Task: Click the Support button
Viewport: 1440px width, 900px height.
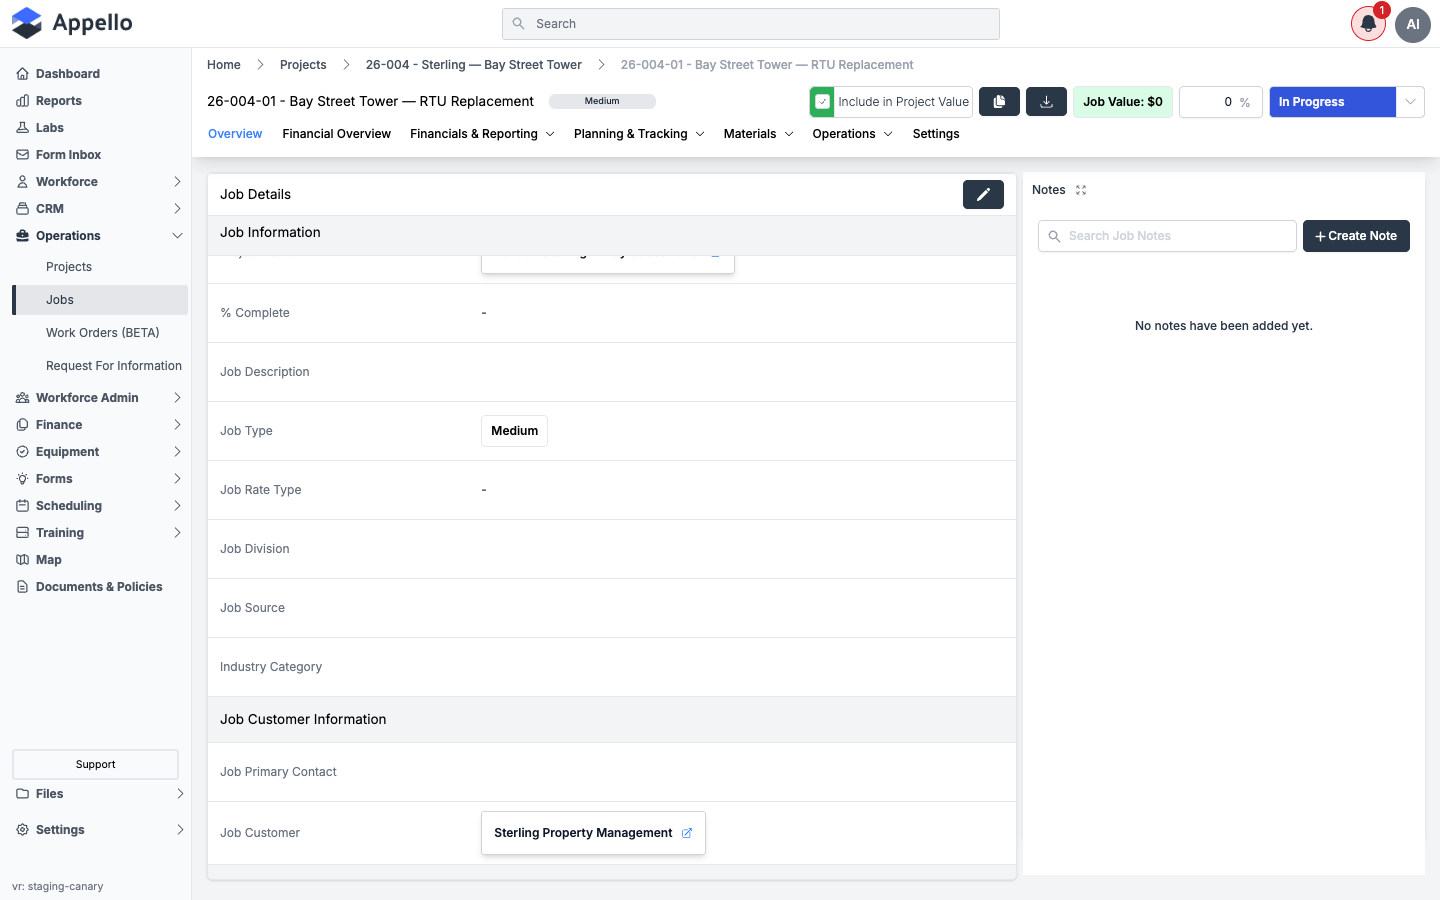Action: pyautogui.click(x=96, y=765)
